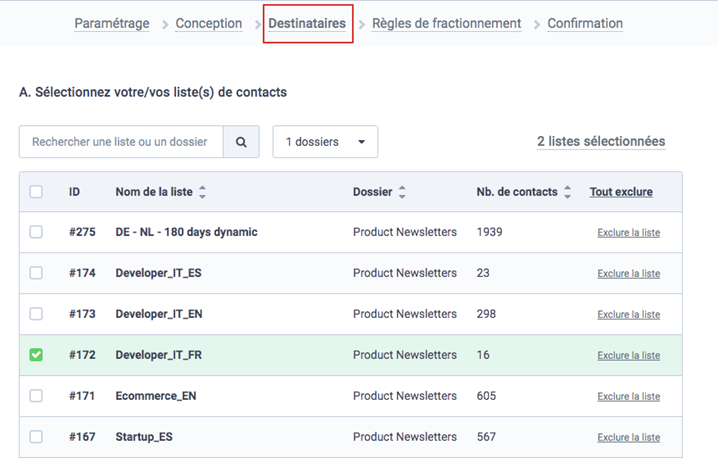Jump to the Confirmation step

pyautogui.click(x=585, y=23)
